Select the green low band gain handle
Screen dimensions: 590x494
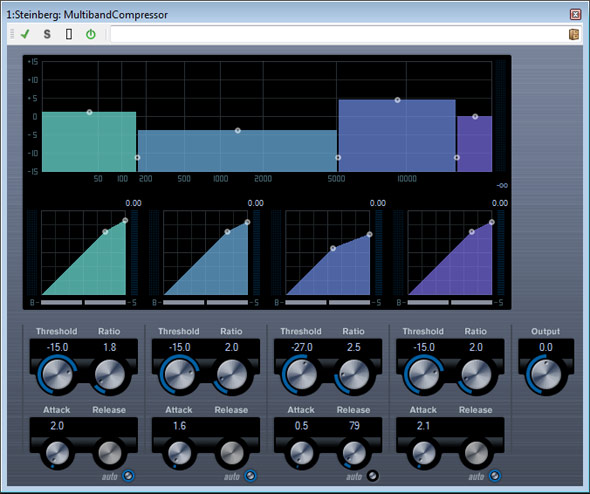tap(89, 112)
